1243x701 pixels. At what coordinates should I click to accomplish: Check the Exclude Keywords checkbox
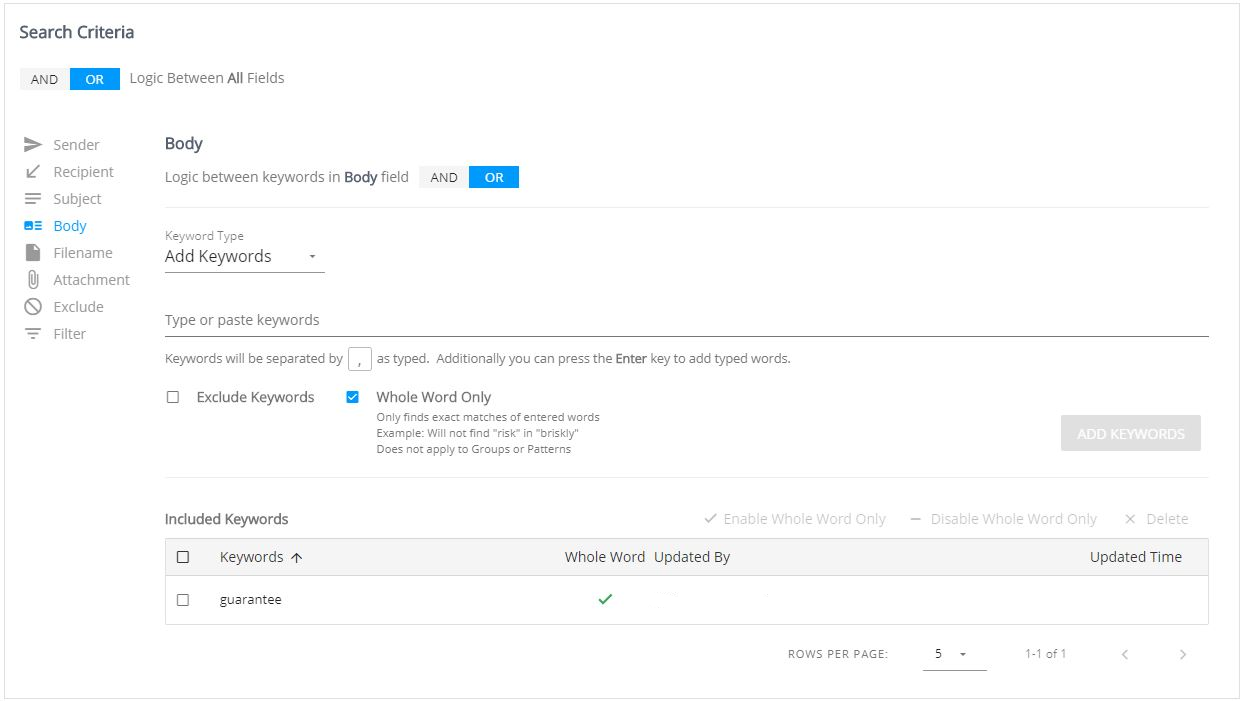(x=173, y=397)
